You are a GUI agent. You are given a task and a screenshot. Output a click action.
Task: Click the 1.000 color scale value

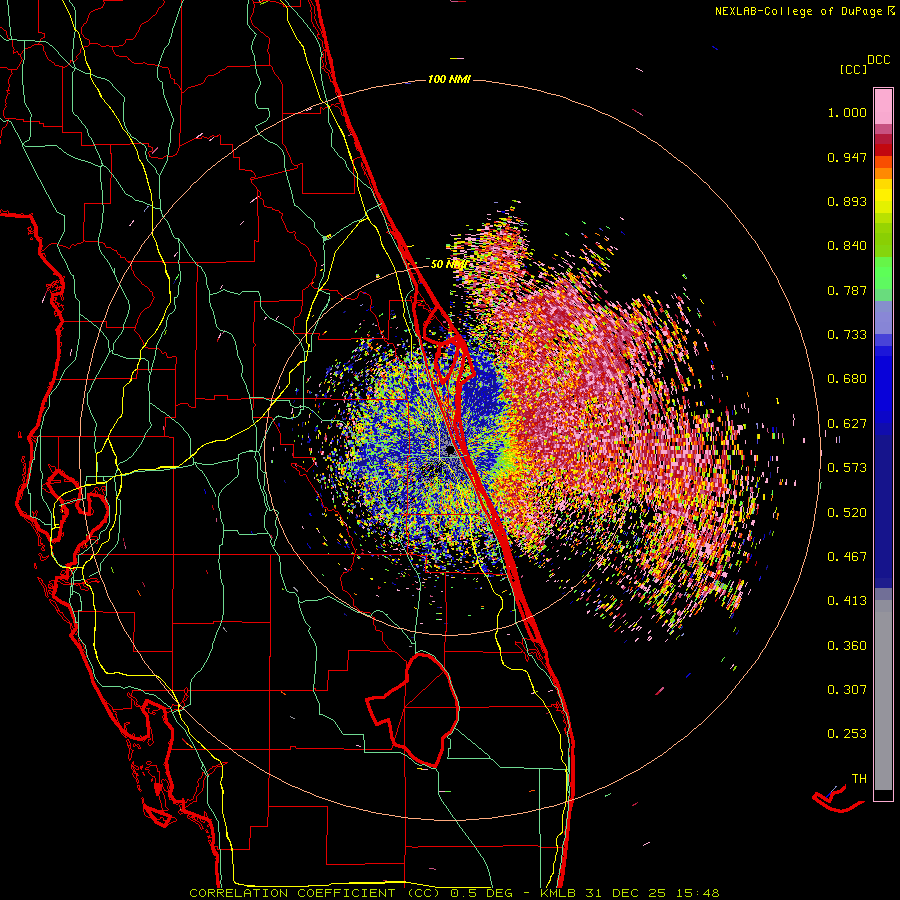(847, 112)
